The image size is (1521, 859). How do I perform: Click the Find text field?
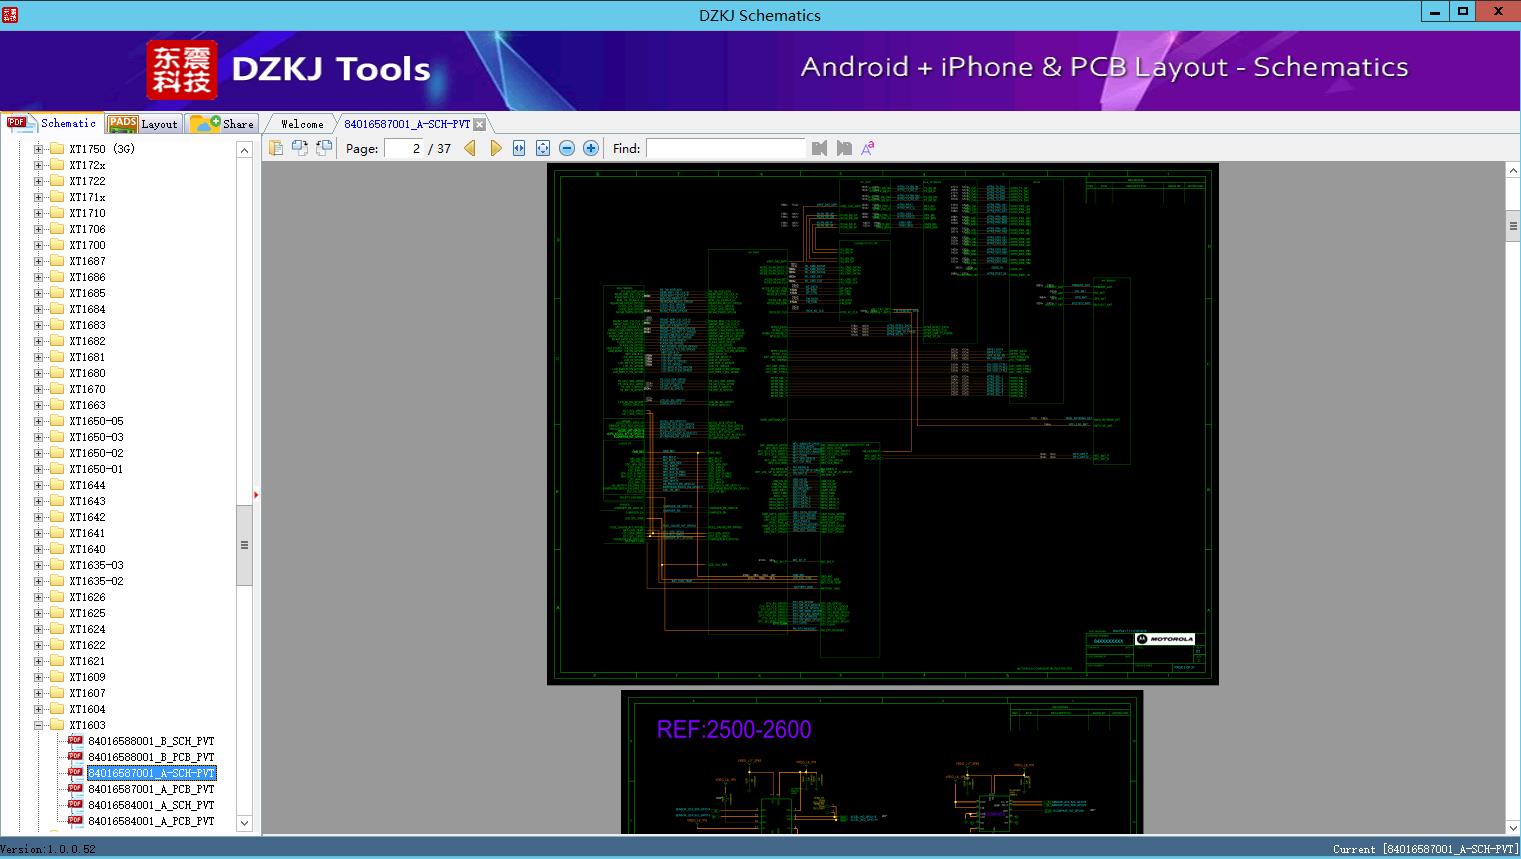(725, 148)
